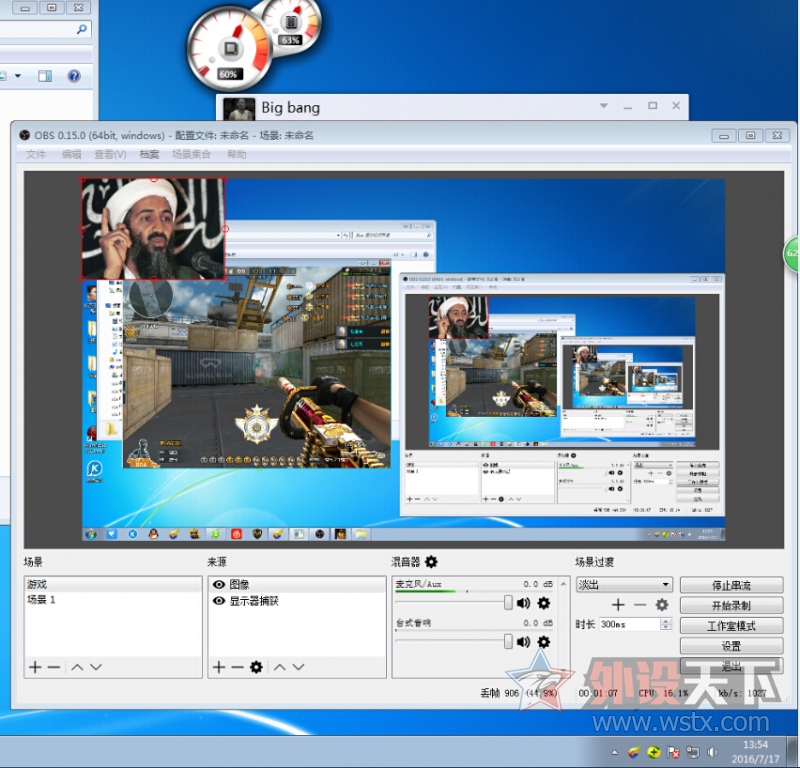800x768 pixels.
Task: Move the selected source down
Action: coord(298,667)
